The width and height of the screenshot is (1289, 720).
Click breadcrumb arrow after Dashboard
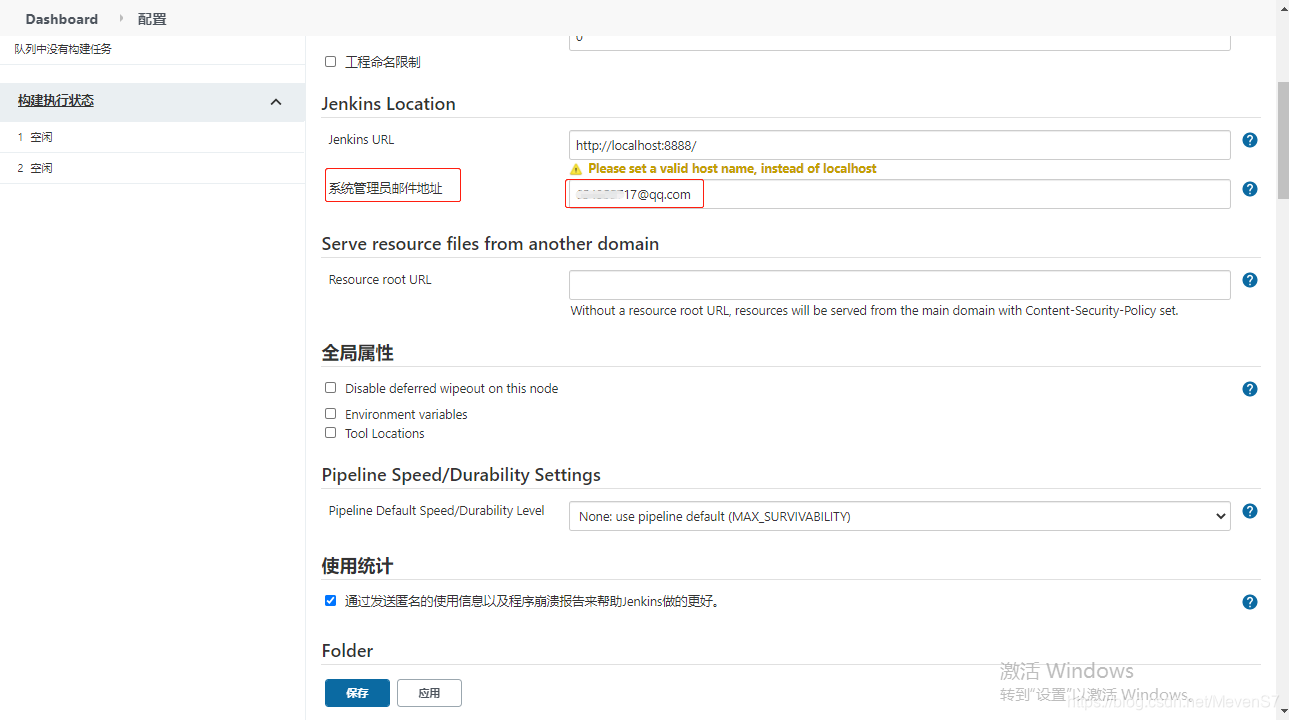121,18
